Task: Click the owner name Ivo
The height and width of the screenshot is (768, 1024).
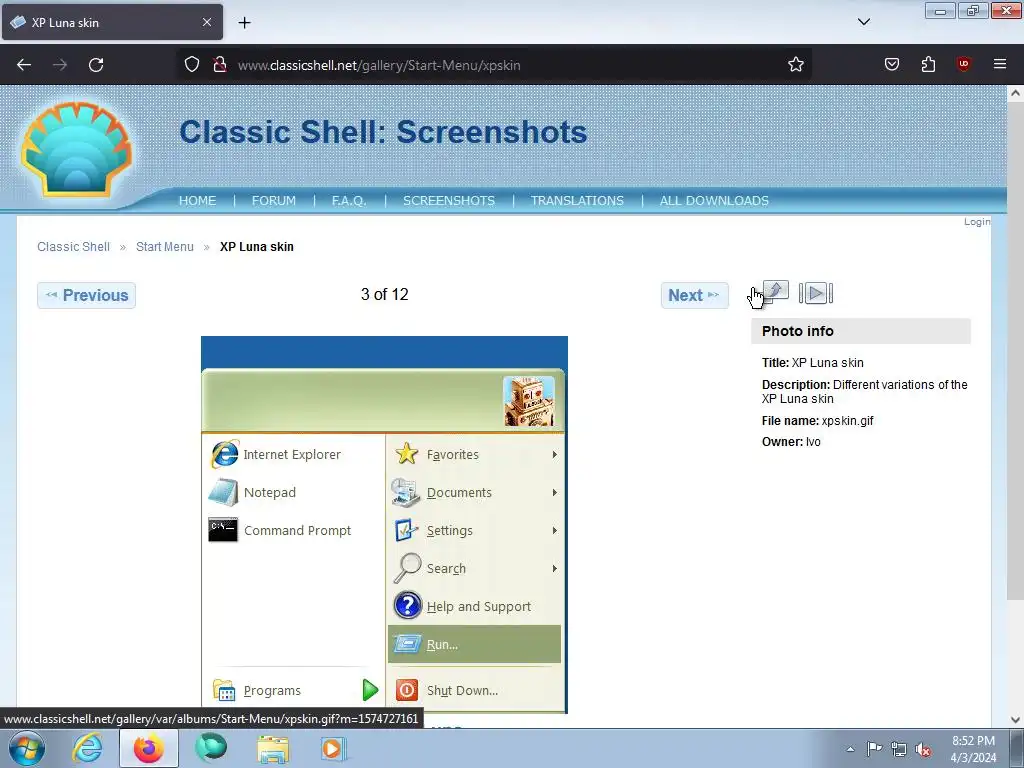Action: point(813,442)
